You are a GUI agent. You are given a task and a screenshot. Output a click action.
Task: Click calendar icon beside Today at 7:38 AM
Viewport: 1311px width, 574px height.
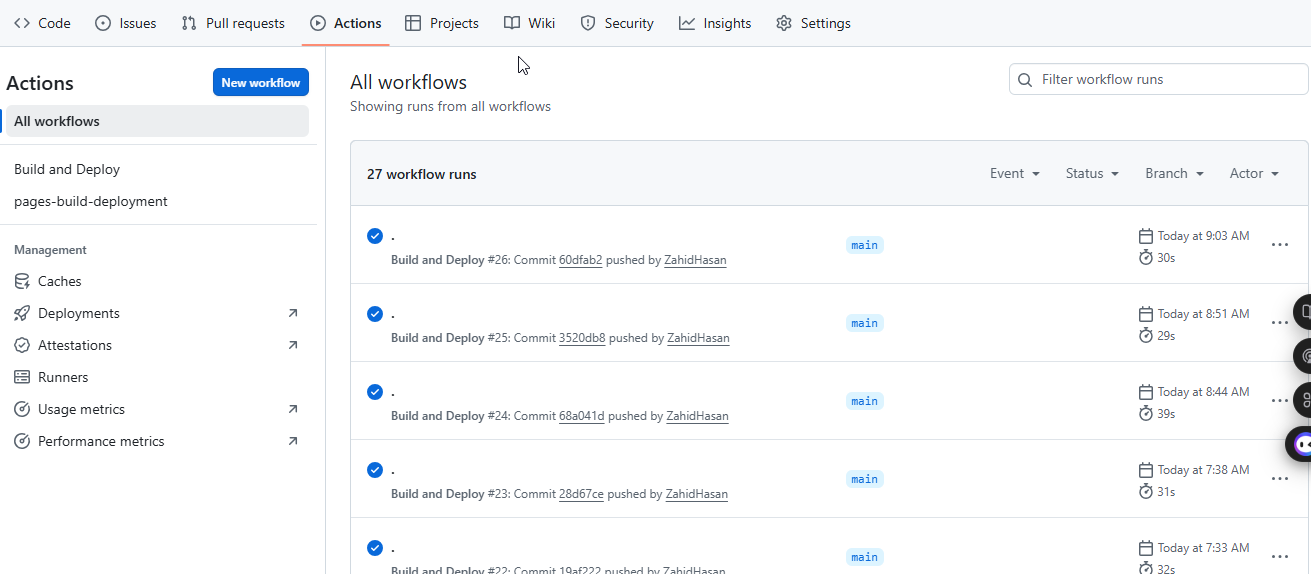tap(1146, 470)
